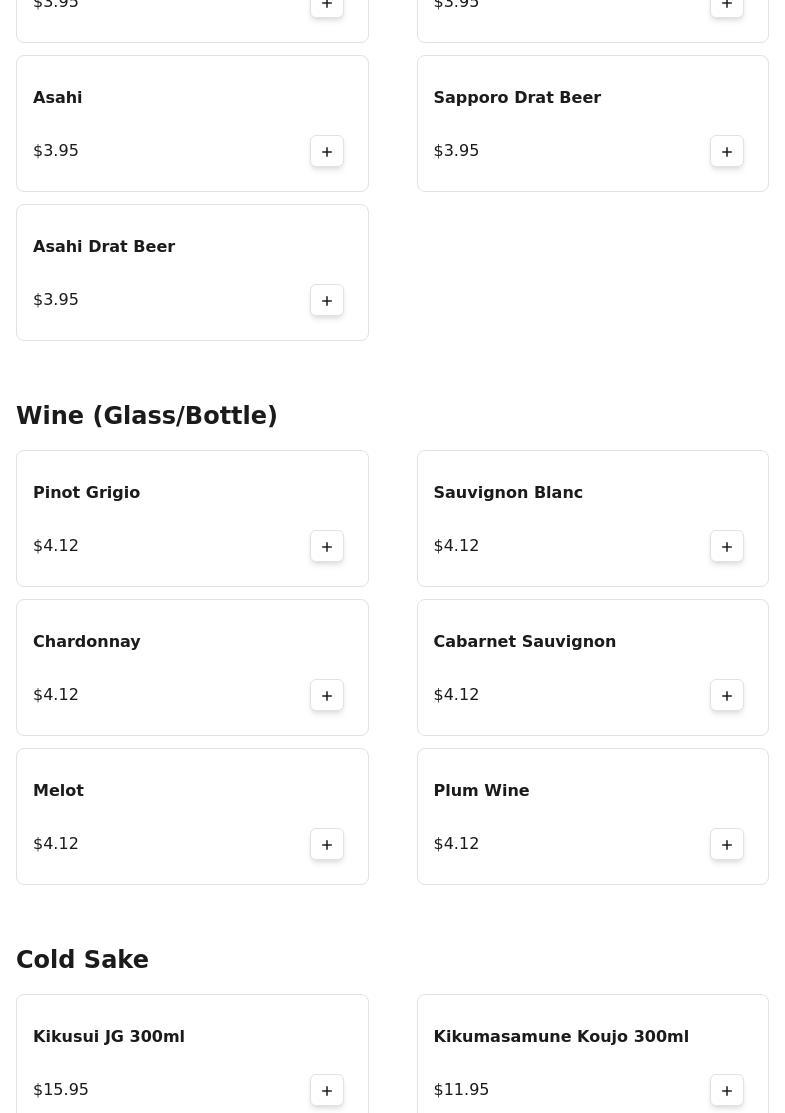Image resolution: width=785 pixels, height=1113 pixels.
Task: Add Plum Wine to the cart
Action: click(727, 844)
